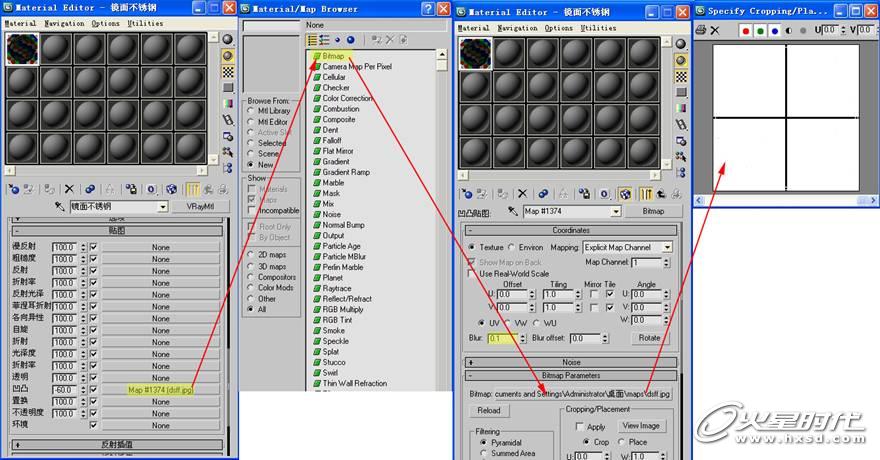
Task: Open Material menu in left Material Editor
Action: [x=20, y=24]
